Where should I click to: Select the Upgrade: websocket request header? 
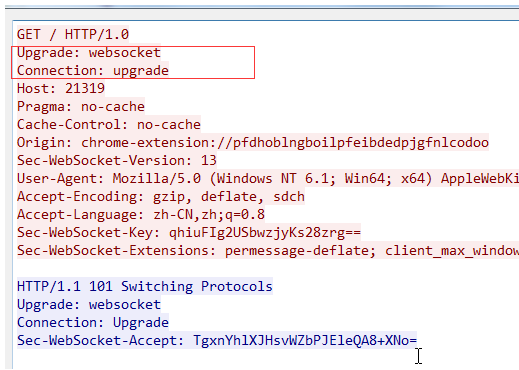pos(89,52)
